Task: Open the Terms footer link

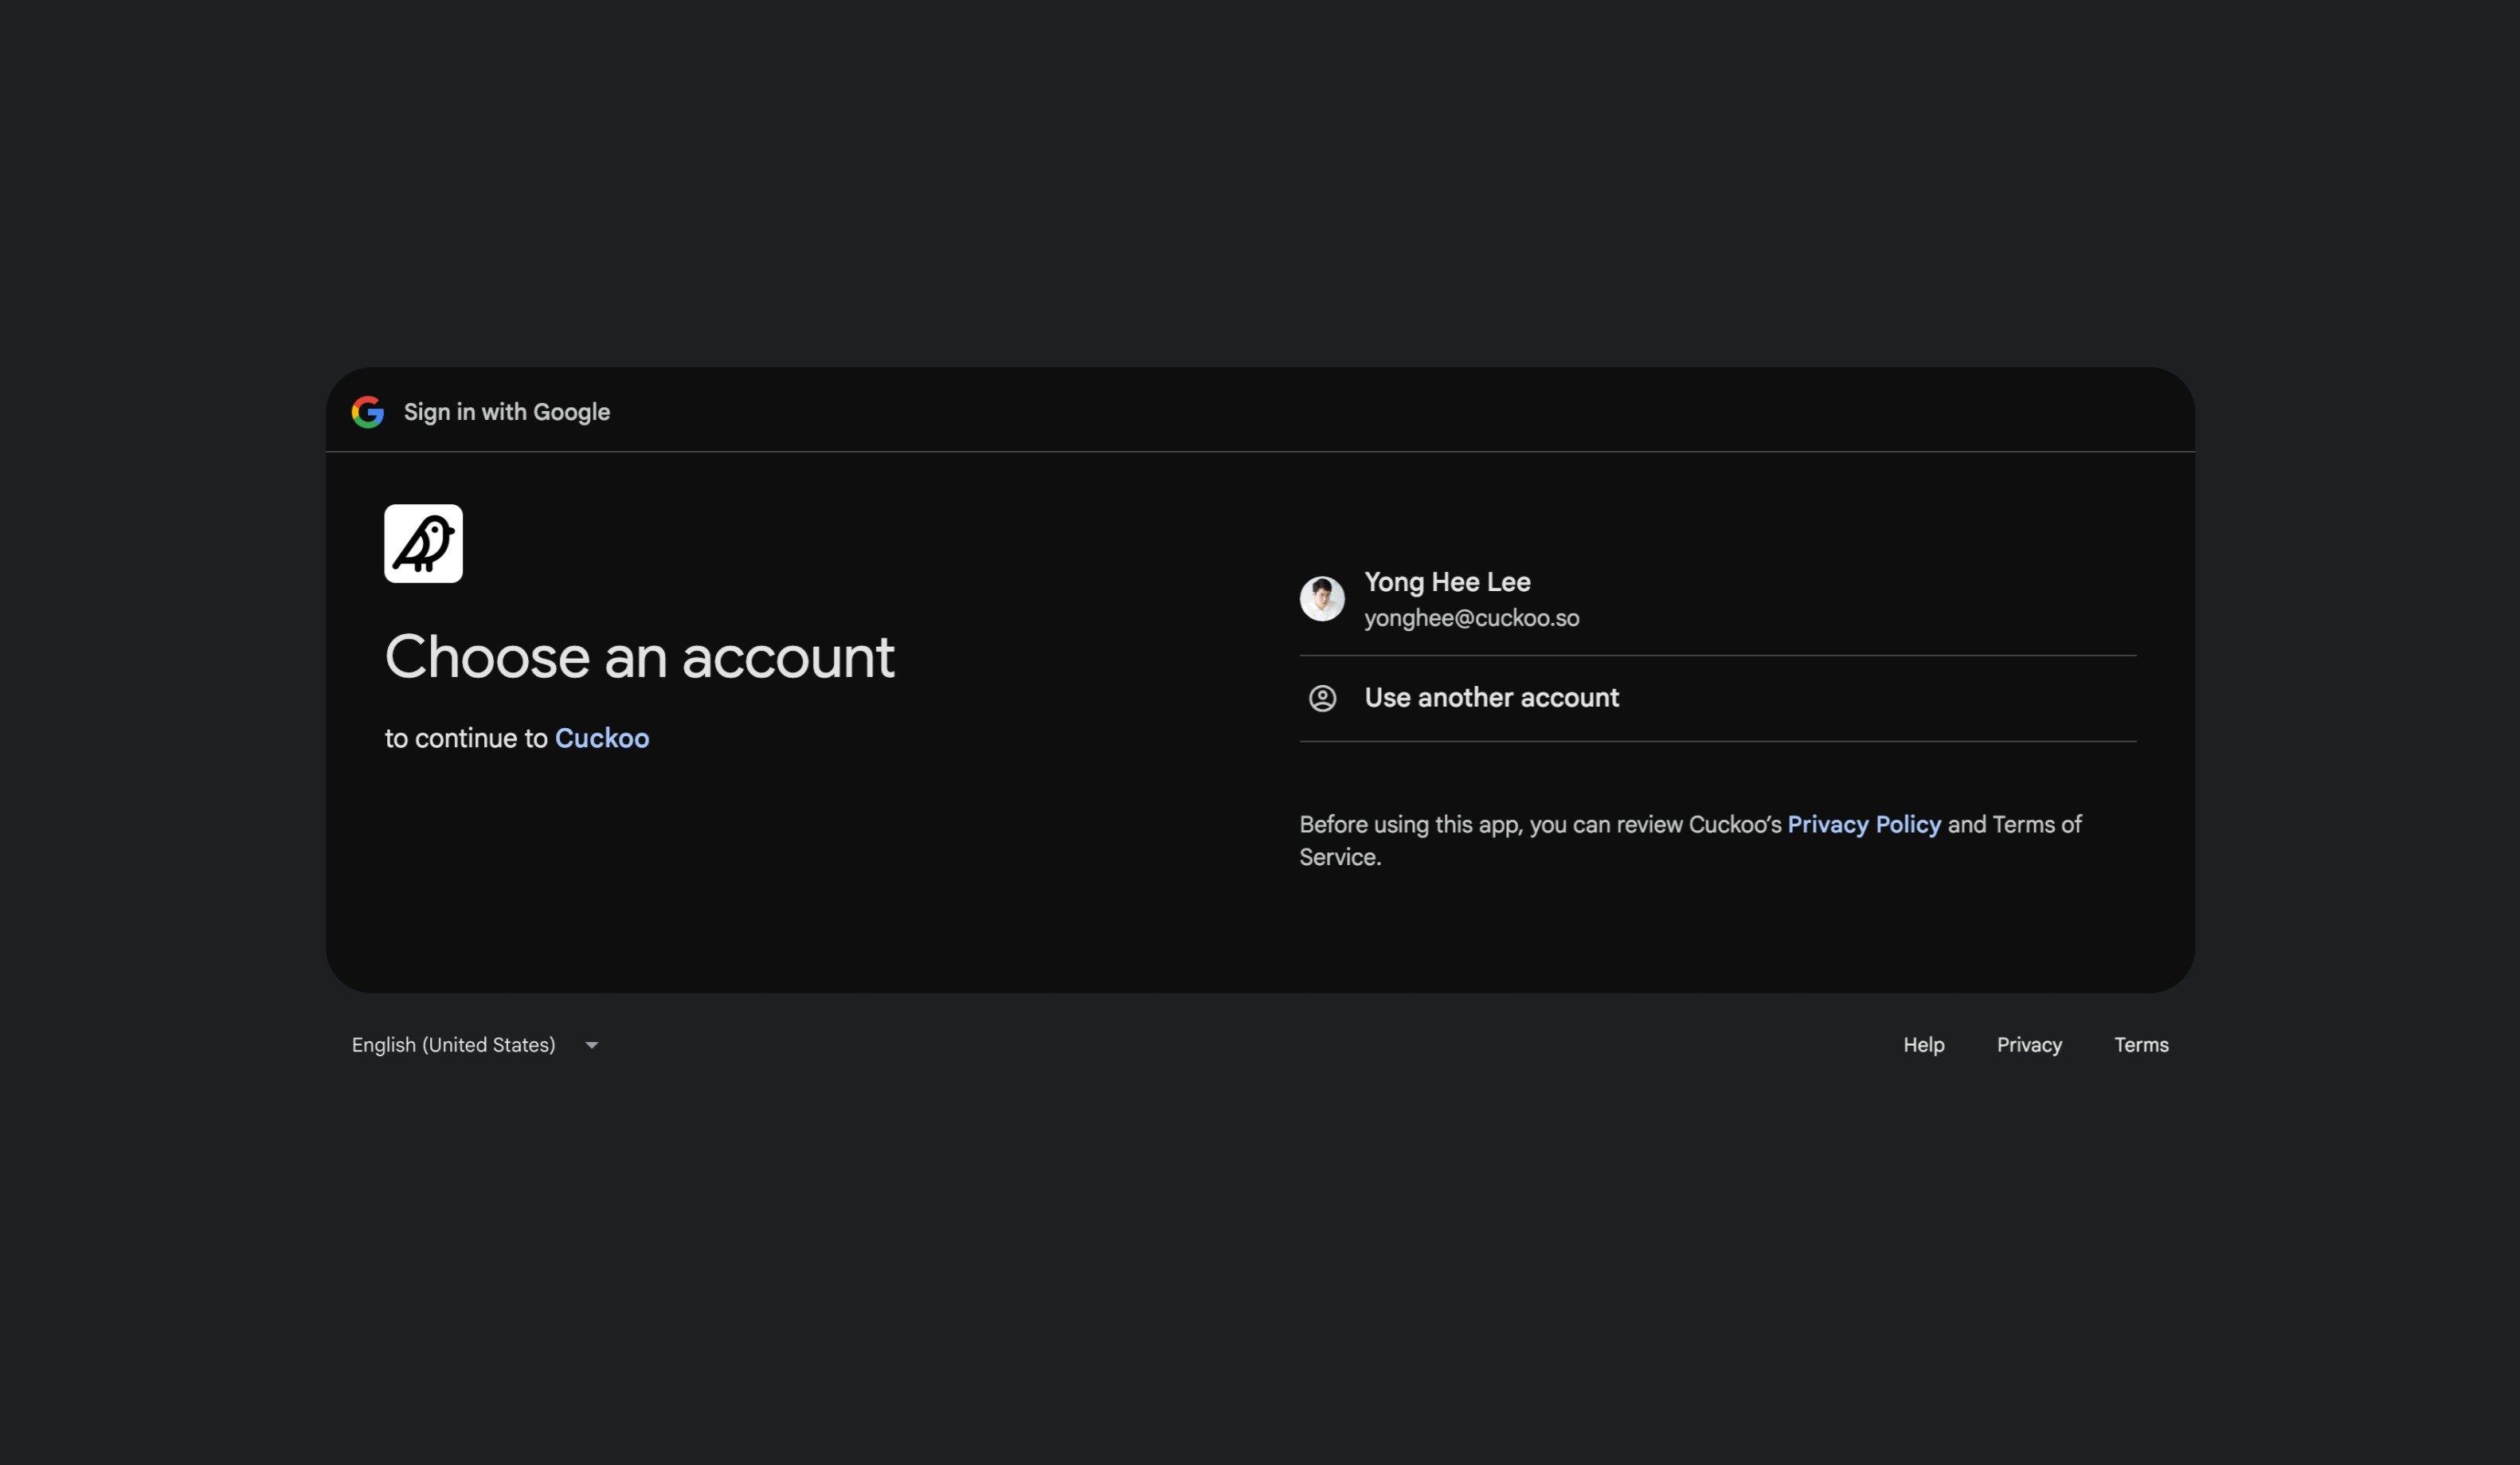Action: coord(2141,1045)
